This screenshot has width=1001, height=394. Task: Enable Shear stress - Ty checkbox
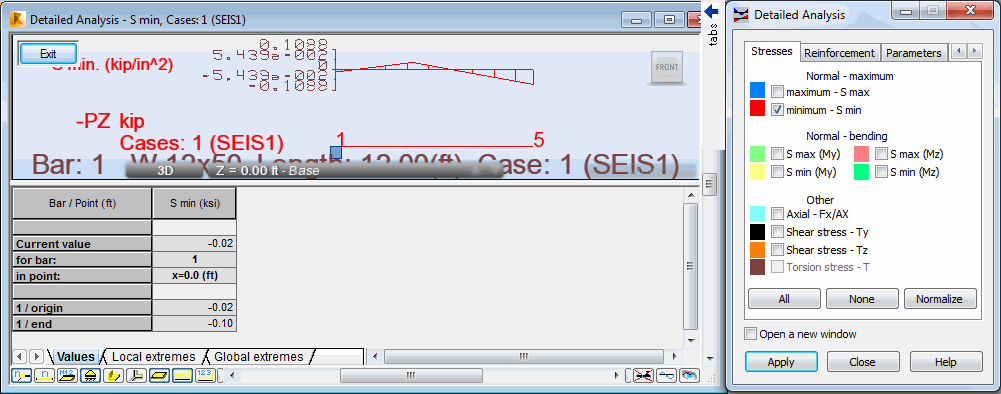click(777, 232)
